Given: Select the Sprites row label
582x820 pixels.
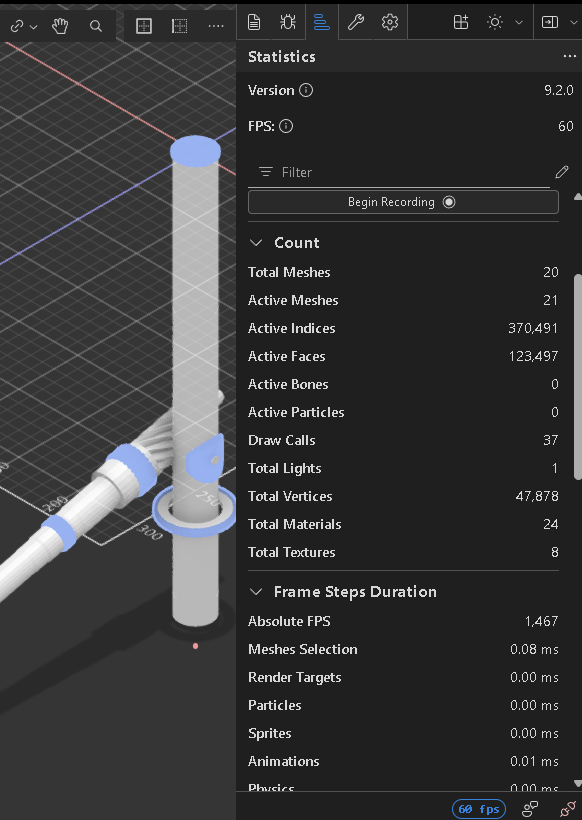Looking at the screenshot, I should click(269, 733).
